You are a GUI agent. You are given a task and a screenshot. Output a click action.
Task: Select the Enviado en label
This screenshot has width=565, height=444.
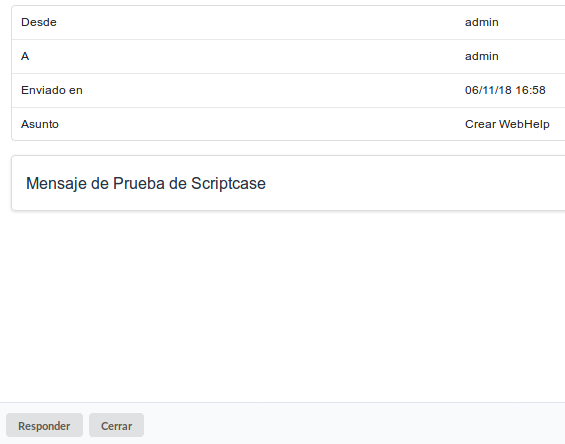pos(52,90)
